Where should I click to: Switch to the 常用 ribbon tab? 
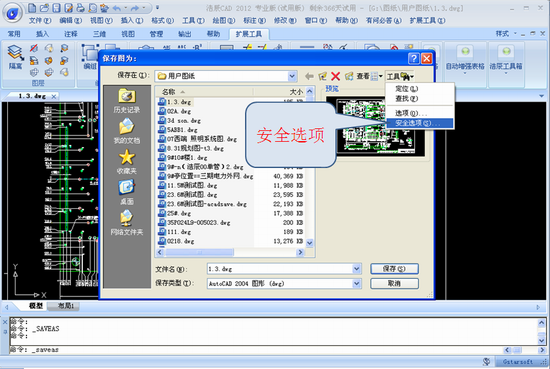(x=14, y=34)
